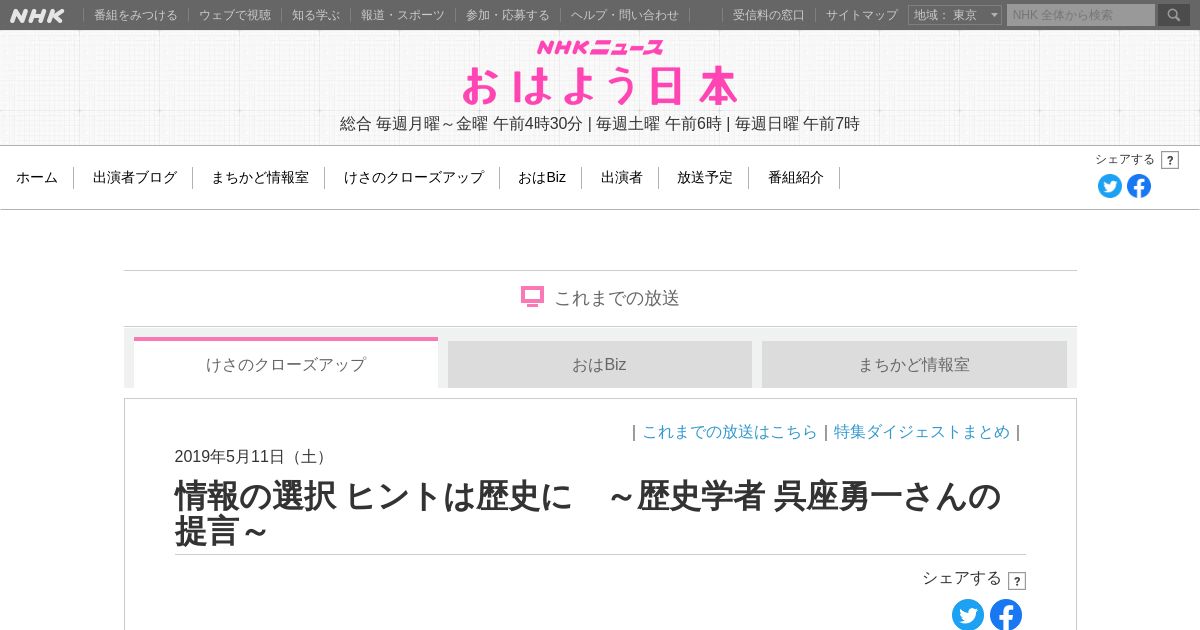Open ヘルプ・問い合わせ menu
Image resolution: width=1200 pixels, height=630 pixels.
tap(625, 15)
